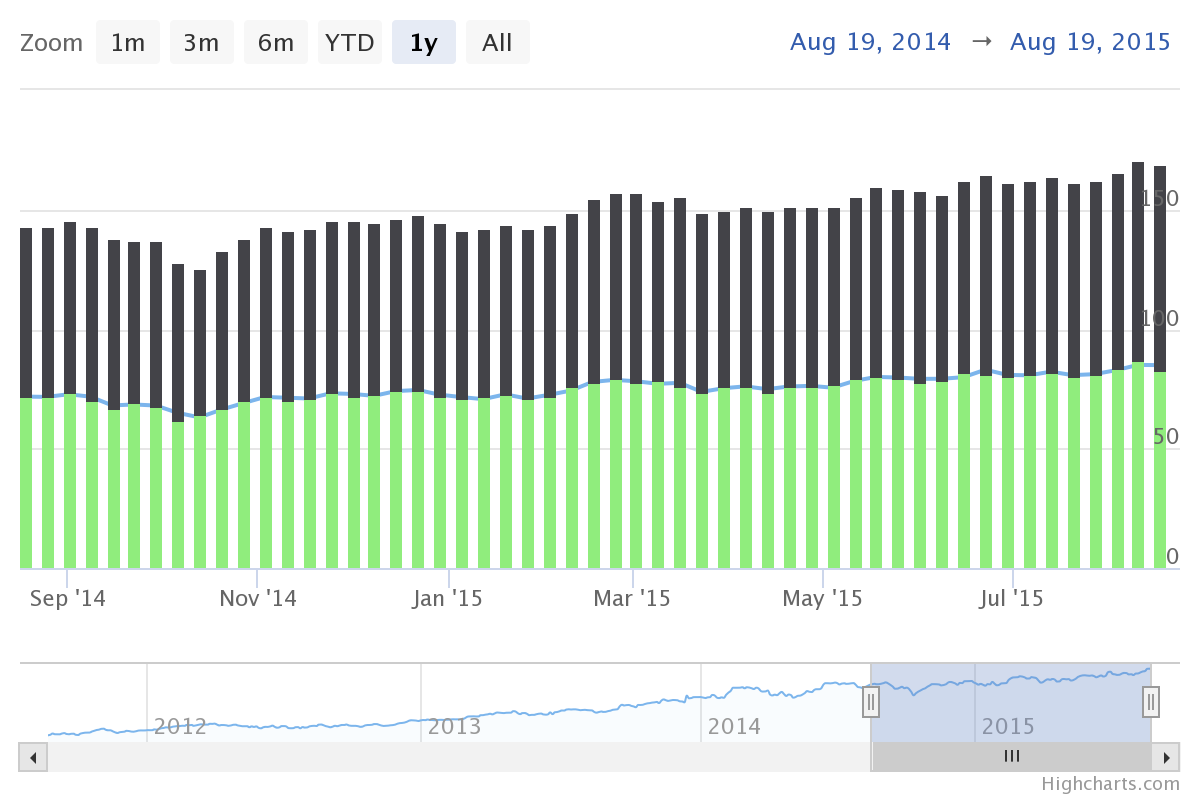The width and height of the screenshot is (1200, 800).
Task: Select the 1y zoom button
Action: point(424,43)
